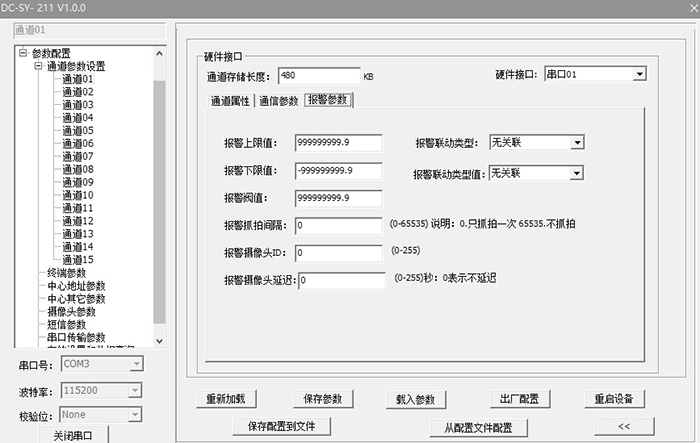Select 通道12 in the tree
This screenshot has width=700, height=443.
tap(77, 221)
